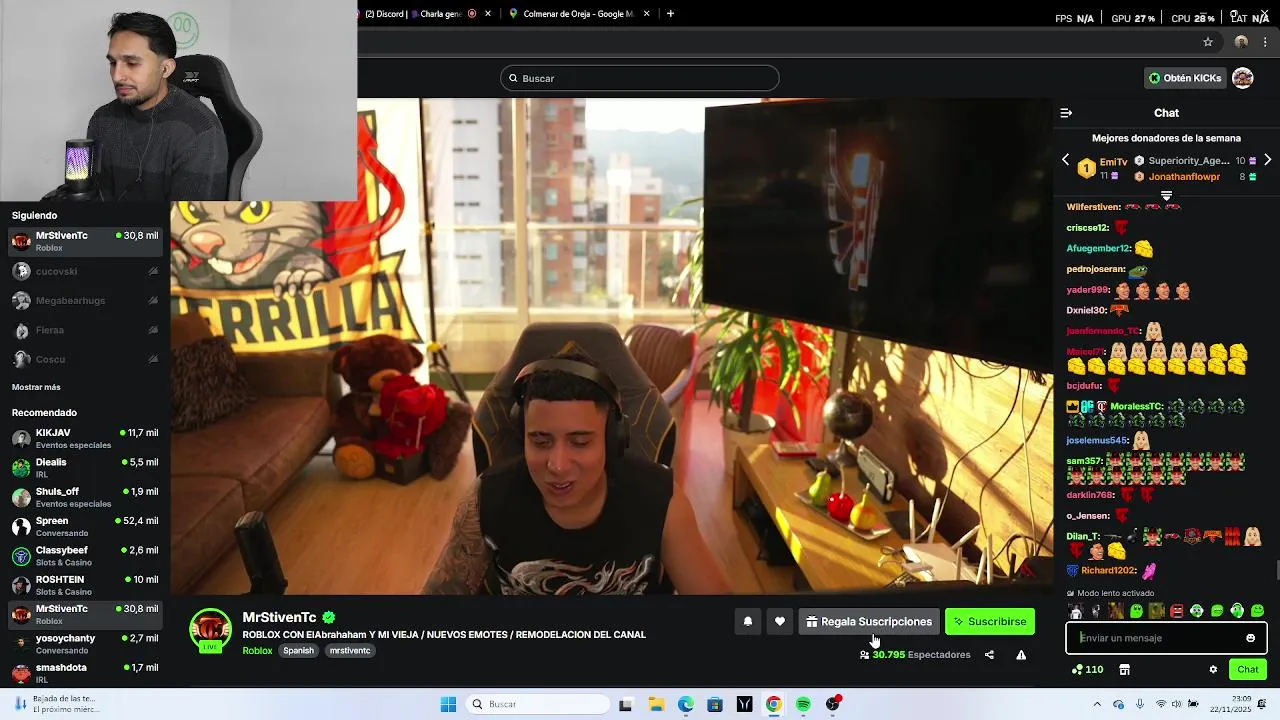Open the chat shop icon

(x=1124, y=670)
